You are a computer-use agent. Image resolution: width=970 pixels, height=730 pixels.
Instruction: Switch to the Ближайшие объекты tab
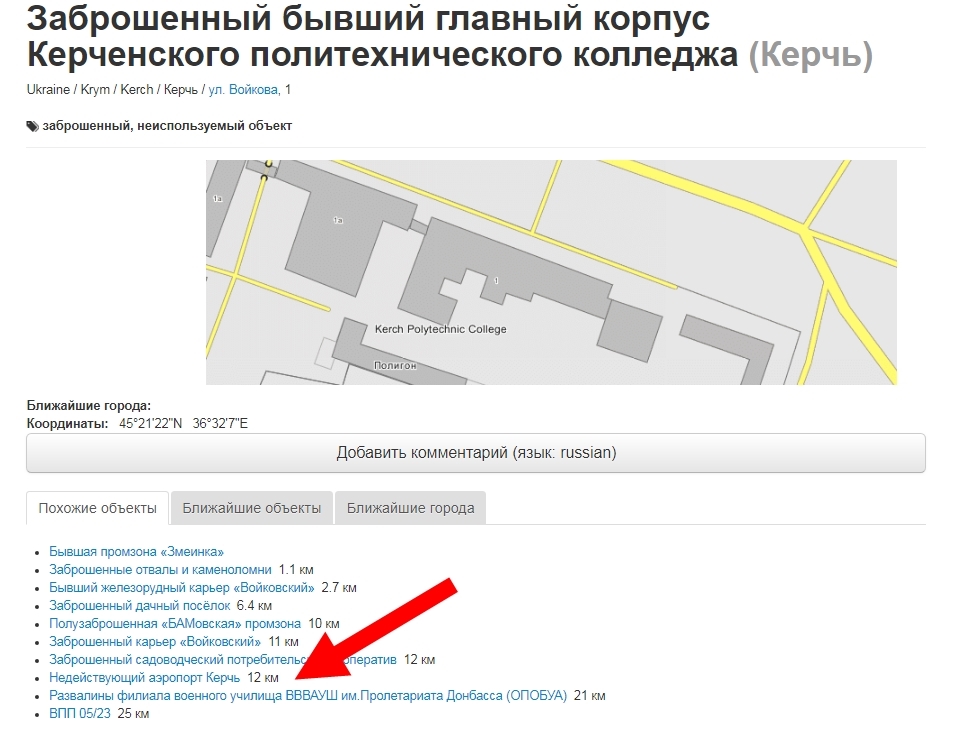pos(252,508)
